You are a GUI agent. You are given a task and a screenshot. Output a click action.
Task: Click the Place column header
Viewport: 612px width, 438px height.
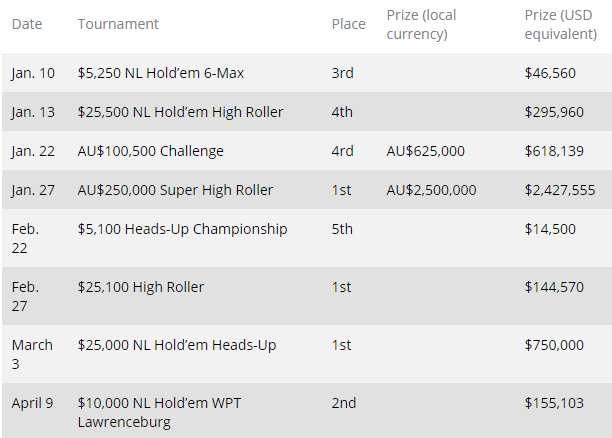(x=348, y=24)
